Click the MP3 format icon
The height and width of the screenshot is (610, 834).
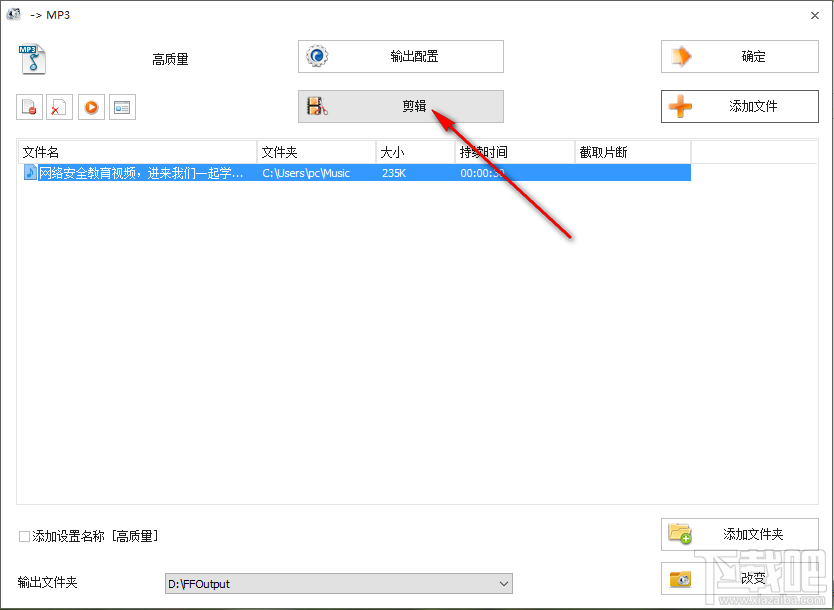click(x=32, y=59)
